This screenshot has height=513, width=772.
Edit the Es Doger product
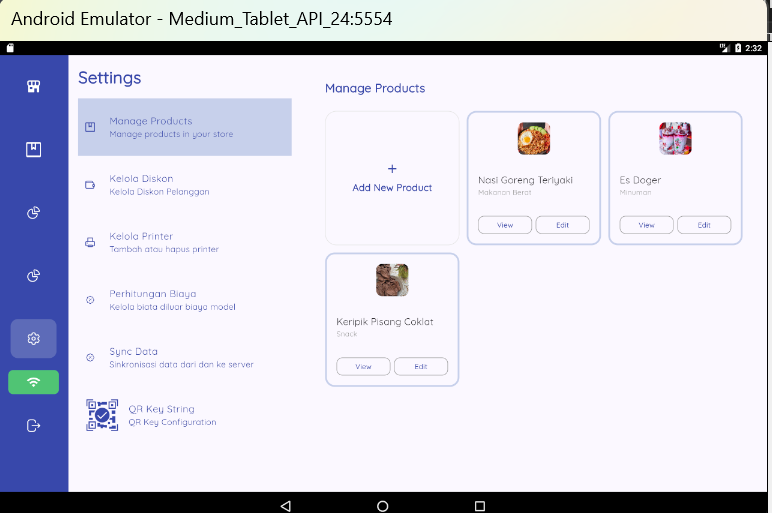click(x=704, y=225)
